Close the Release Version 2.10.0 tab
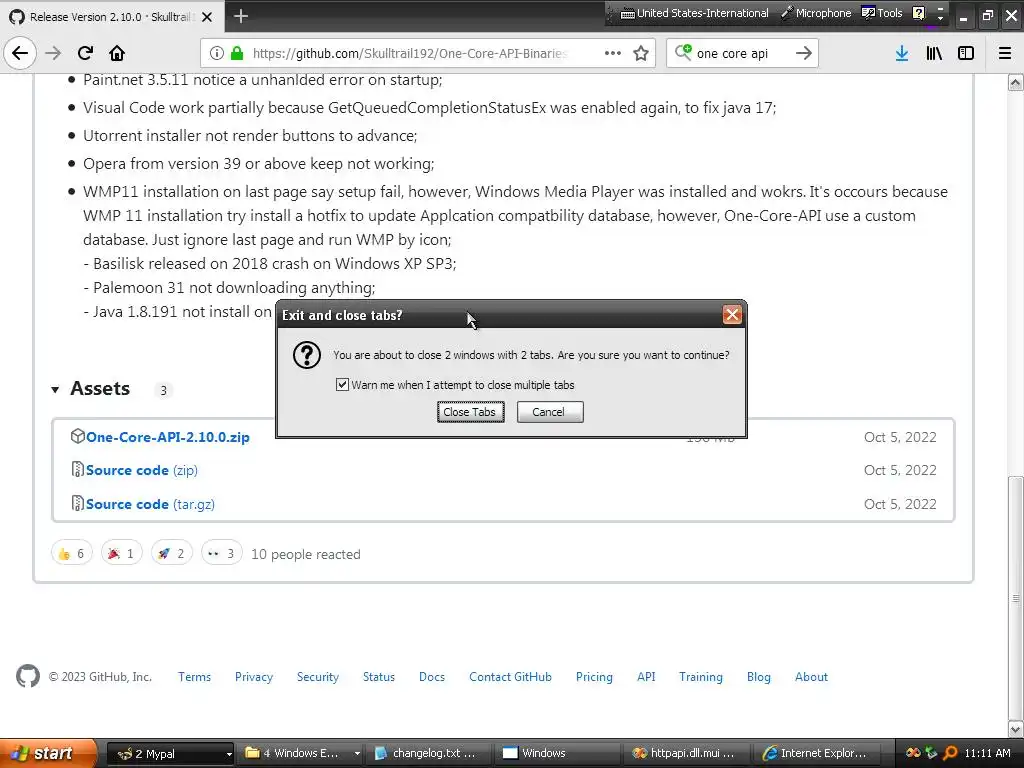 (207, 17)
